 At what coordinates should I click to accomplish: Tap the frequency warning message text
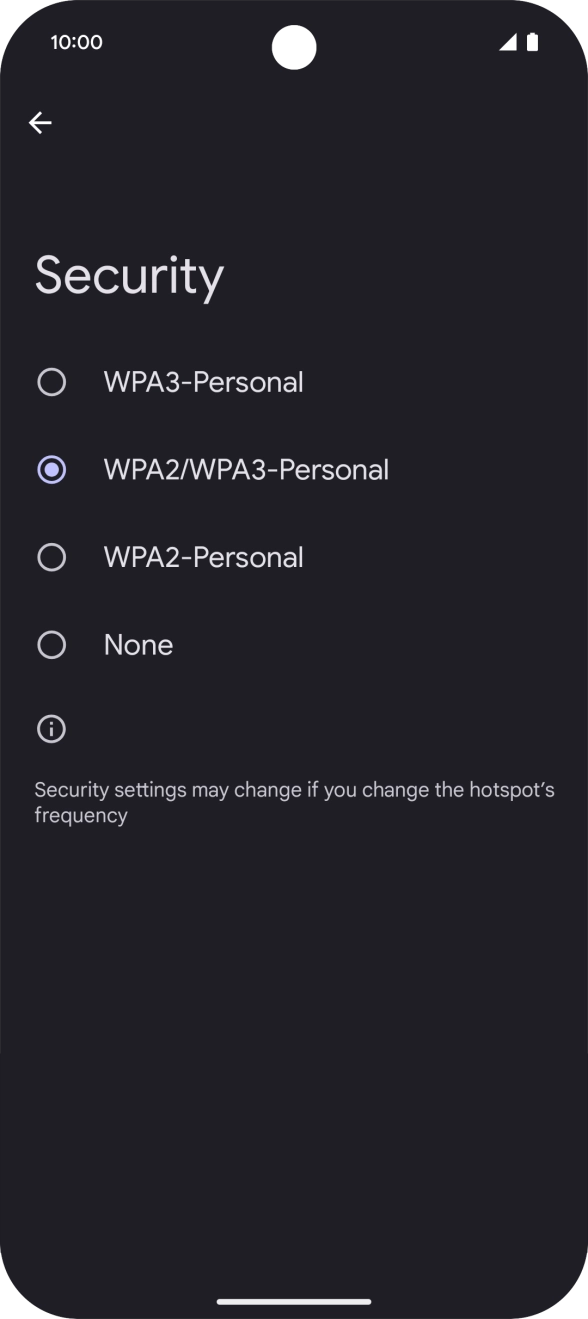[294, 801]
